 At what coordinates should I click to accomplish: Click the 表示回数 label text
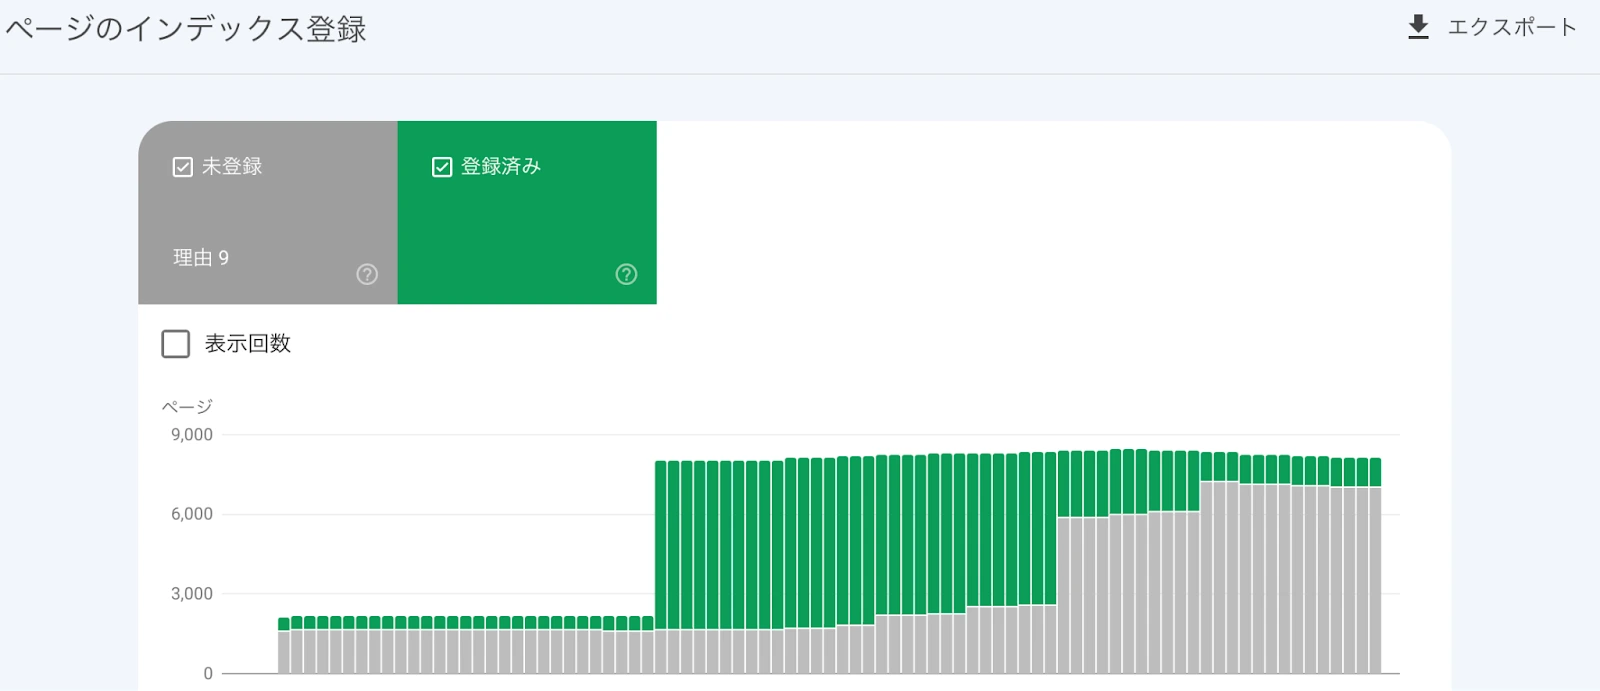(x=248, y=344)
